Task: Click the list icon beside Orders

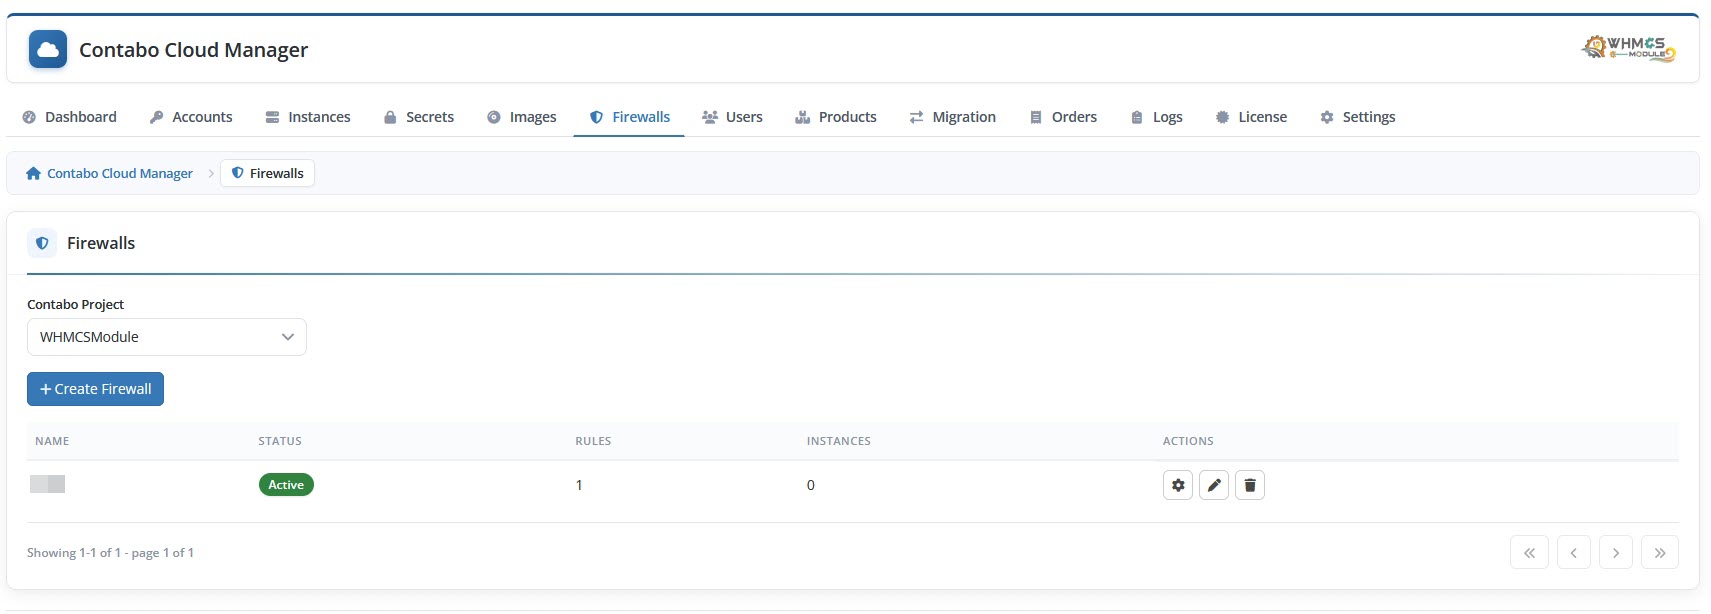Action: tap(1036, 117)
